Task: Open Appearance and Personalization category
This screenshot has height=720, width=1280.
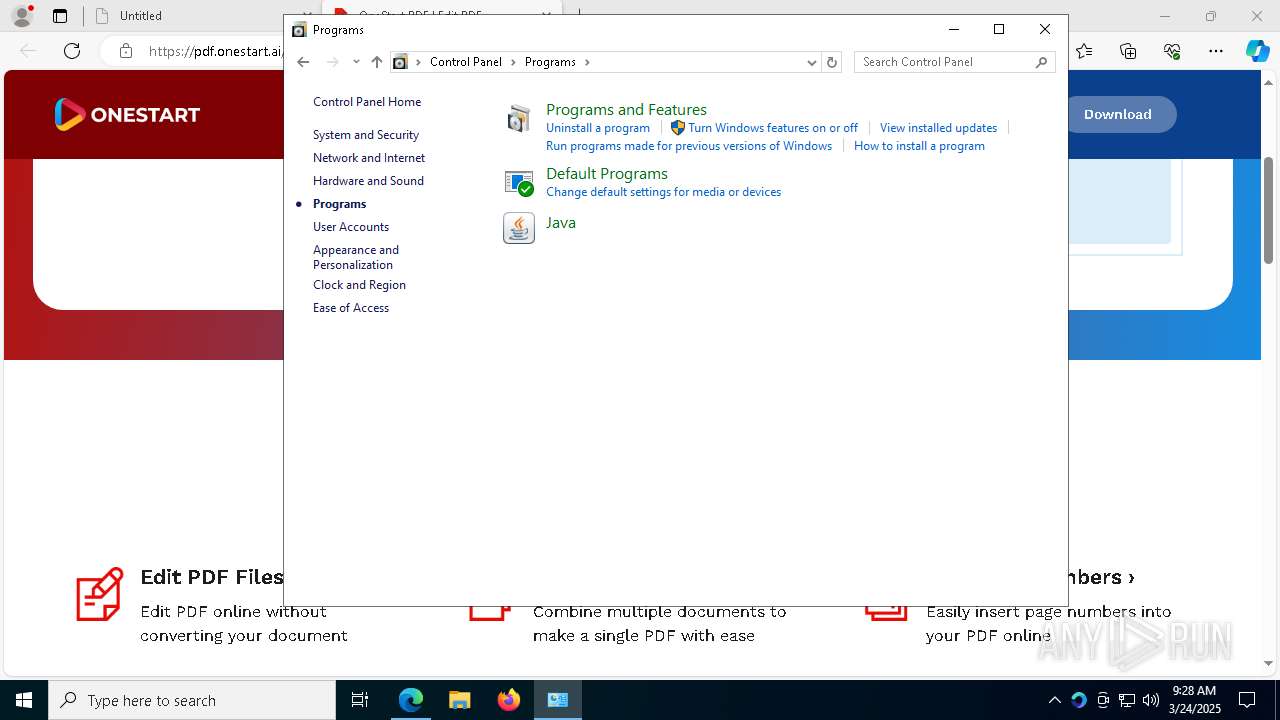Action: 356,257
